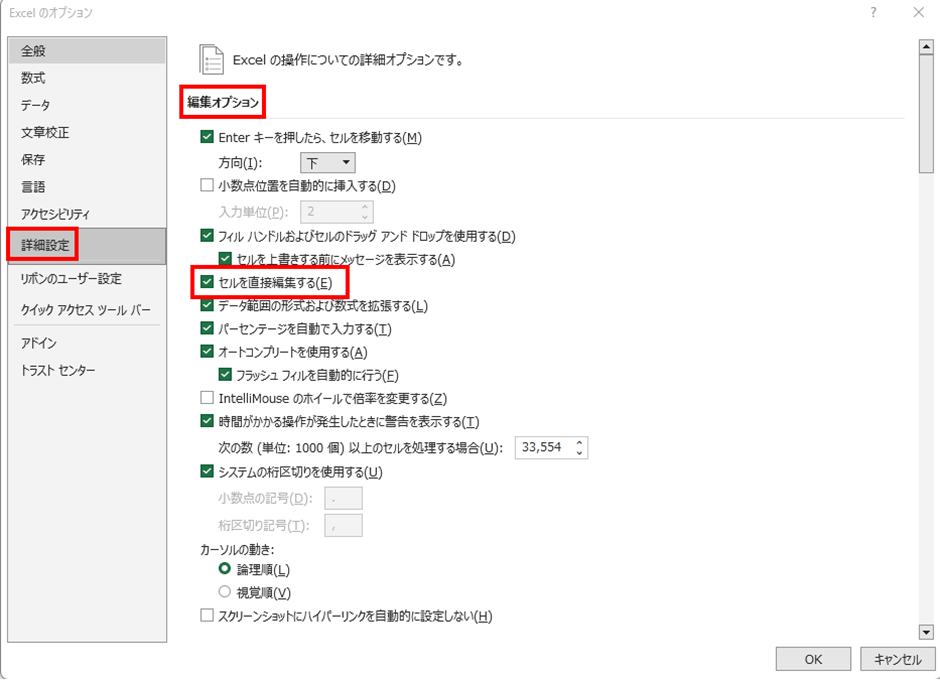Click scrollbar up arrow at top
The image size is (940, 680).
point(926,47)
